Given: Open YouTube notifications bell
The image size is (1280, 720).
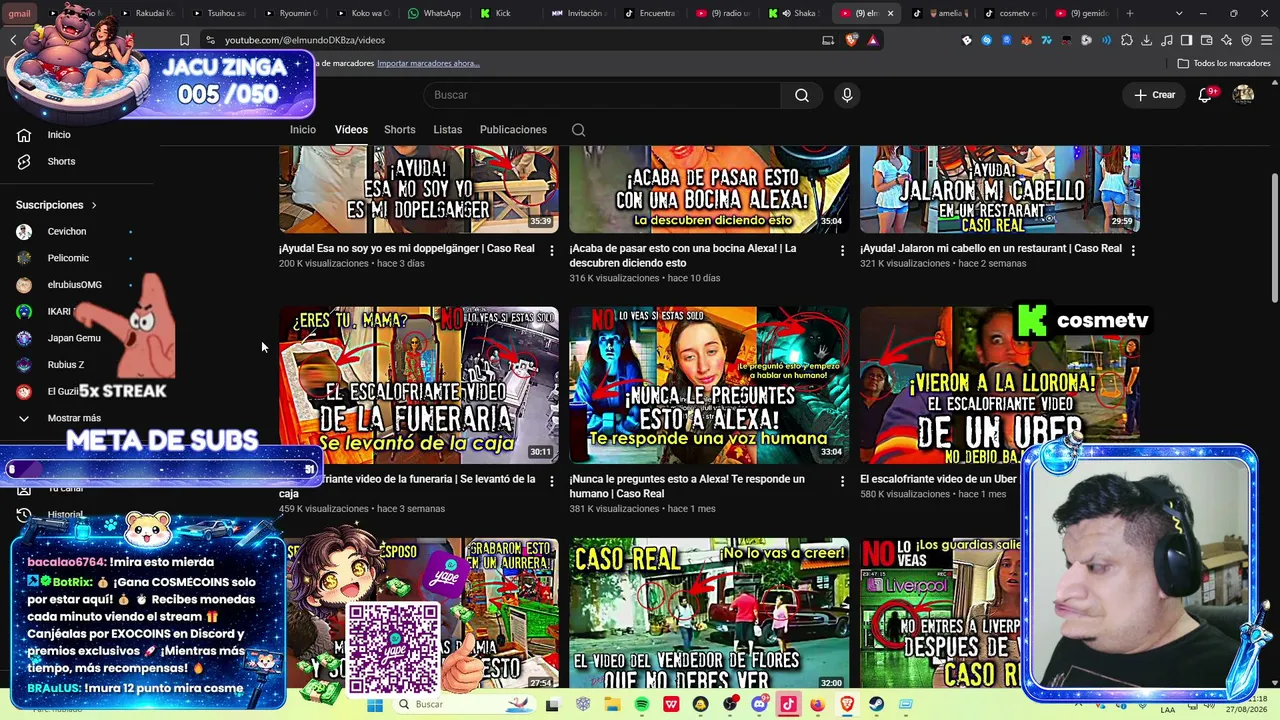Looking at the screenshot, I should [1206, 95].
